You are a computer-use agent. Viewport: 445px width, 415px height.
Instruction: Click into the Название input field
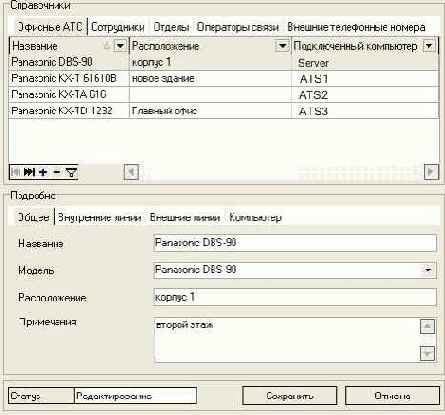(x=295, y=243)
